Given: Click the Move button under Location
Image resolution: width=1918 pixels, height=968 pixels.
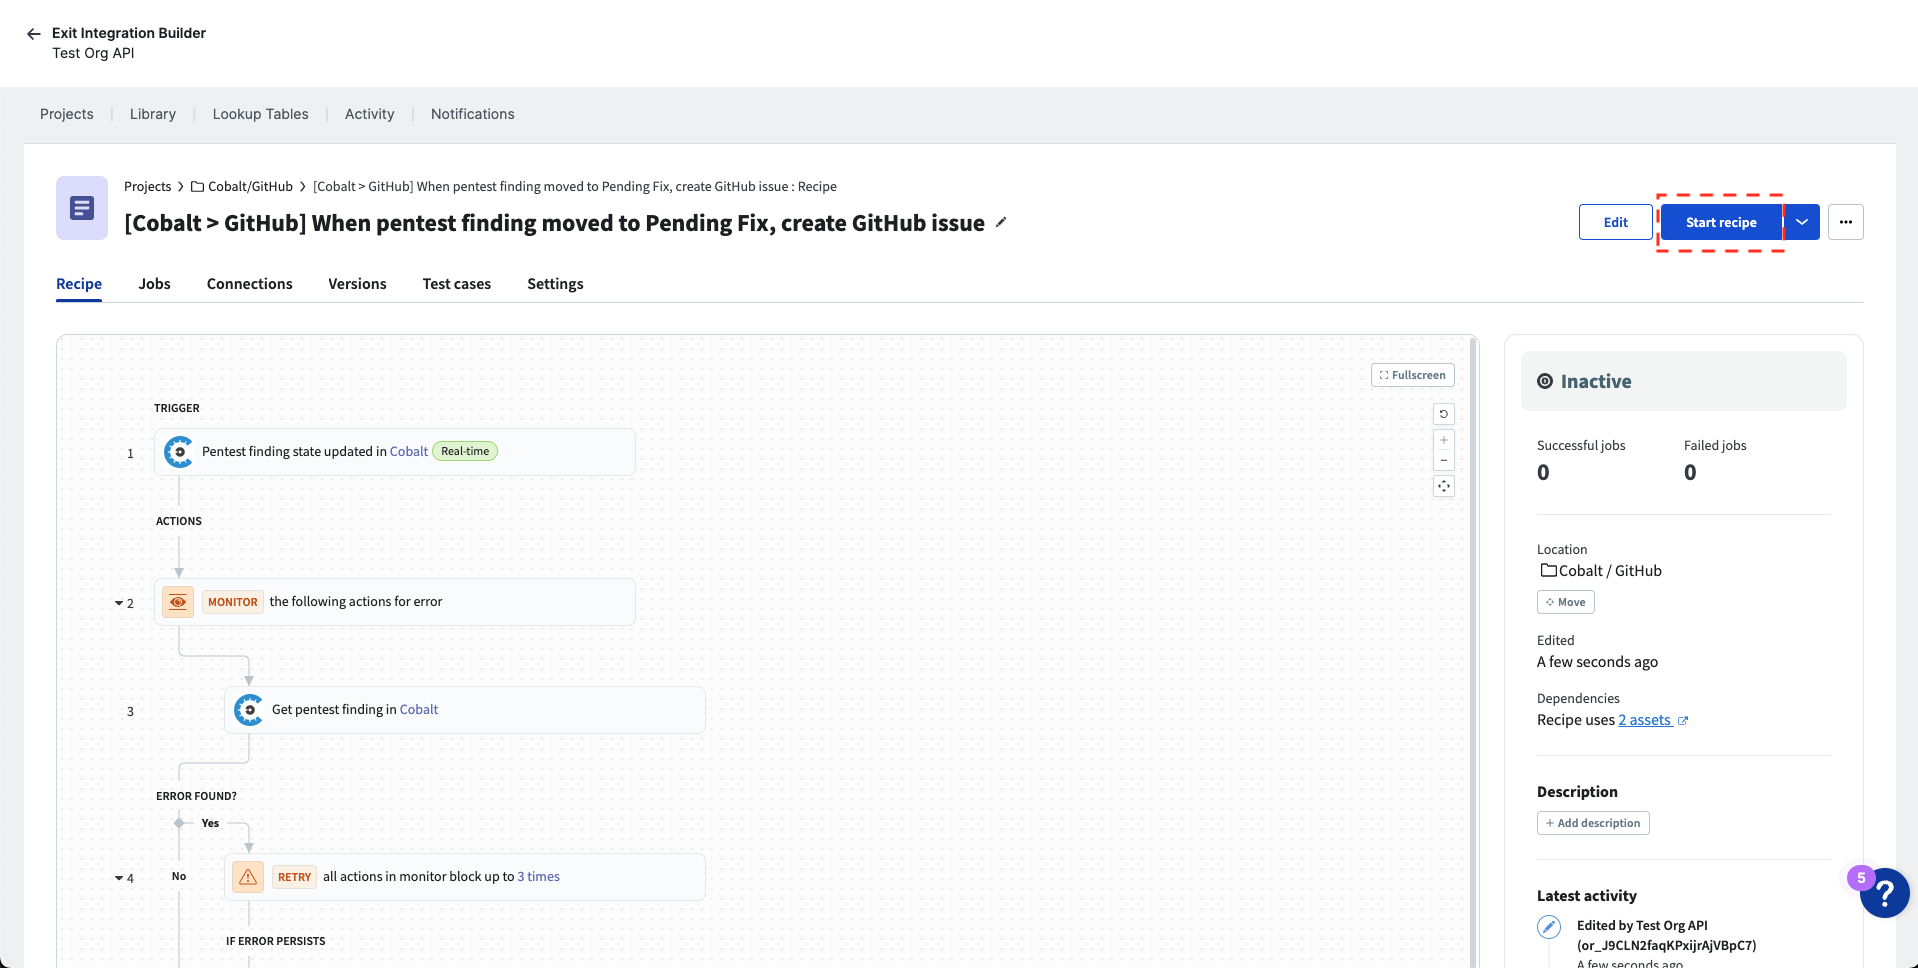Looking at the screenshot, I should coord(1566,602).
